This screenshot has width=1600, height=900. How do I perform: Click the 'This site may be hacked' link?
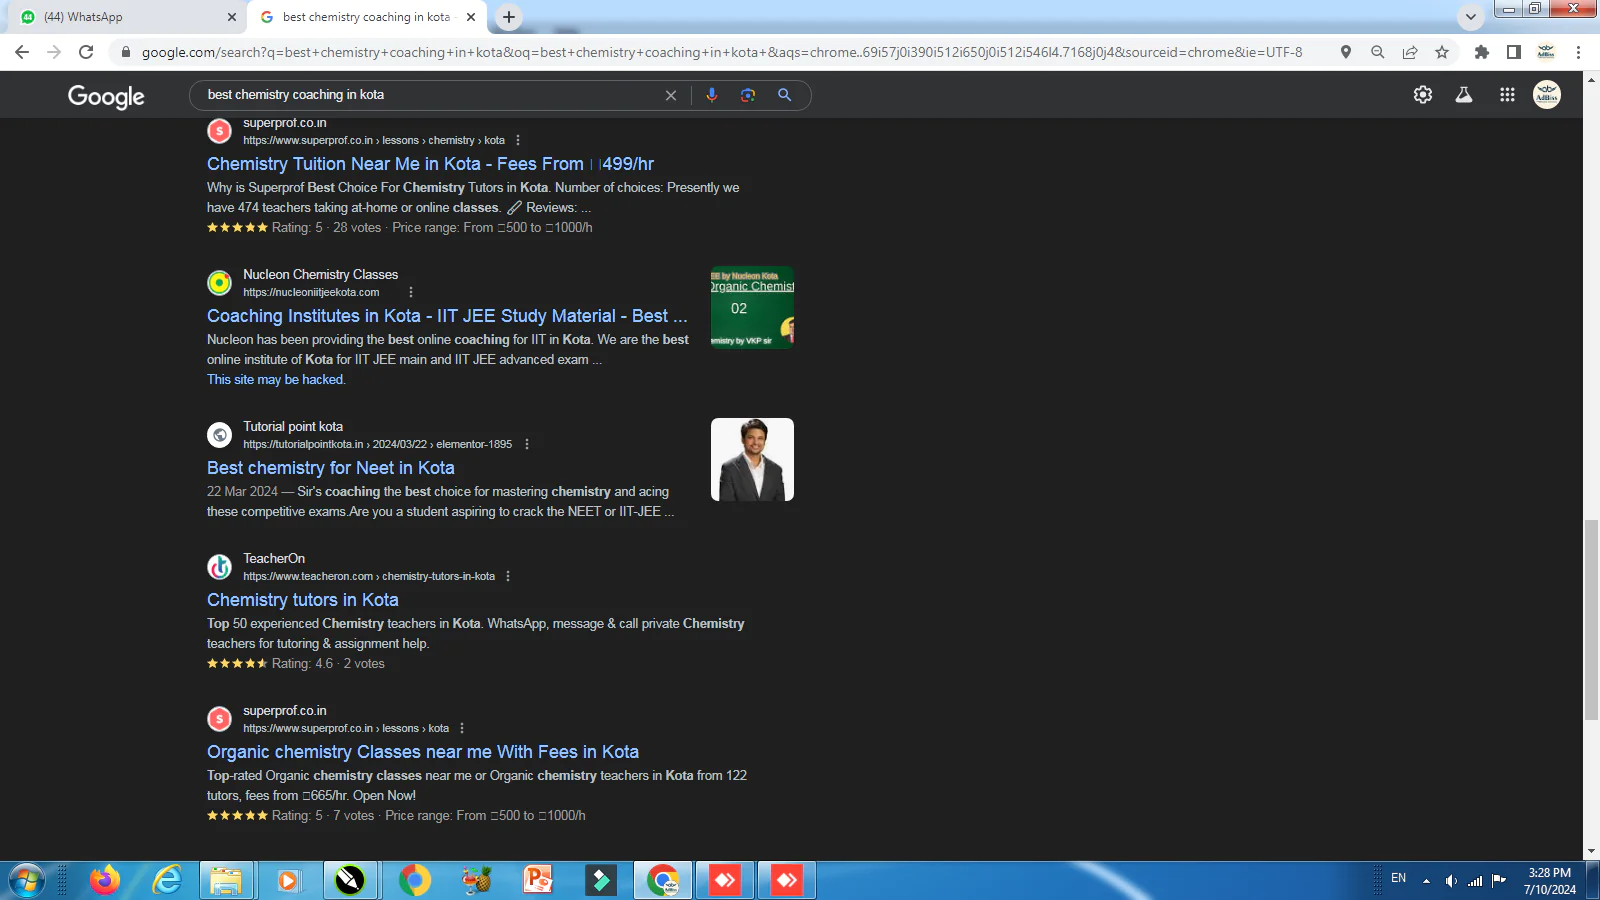[276, 380]
